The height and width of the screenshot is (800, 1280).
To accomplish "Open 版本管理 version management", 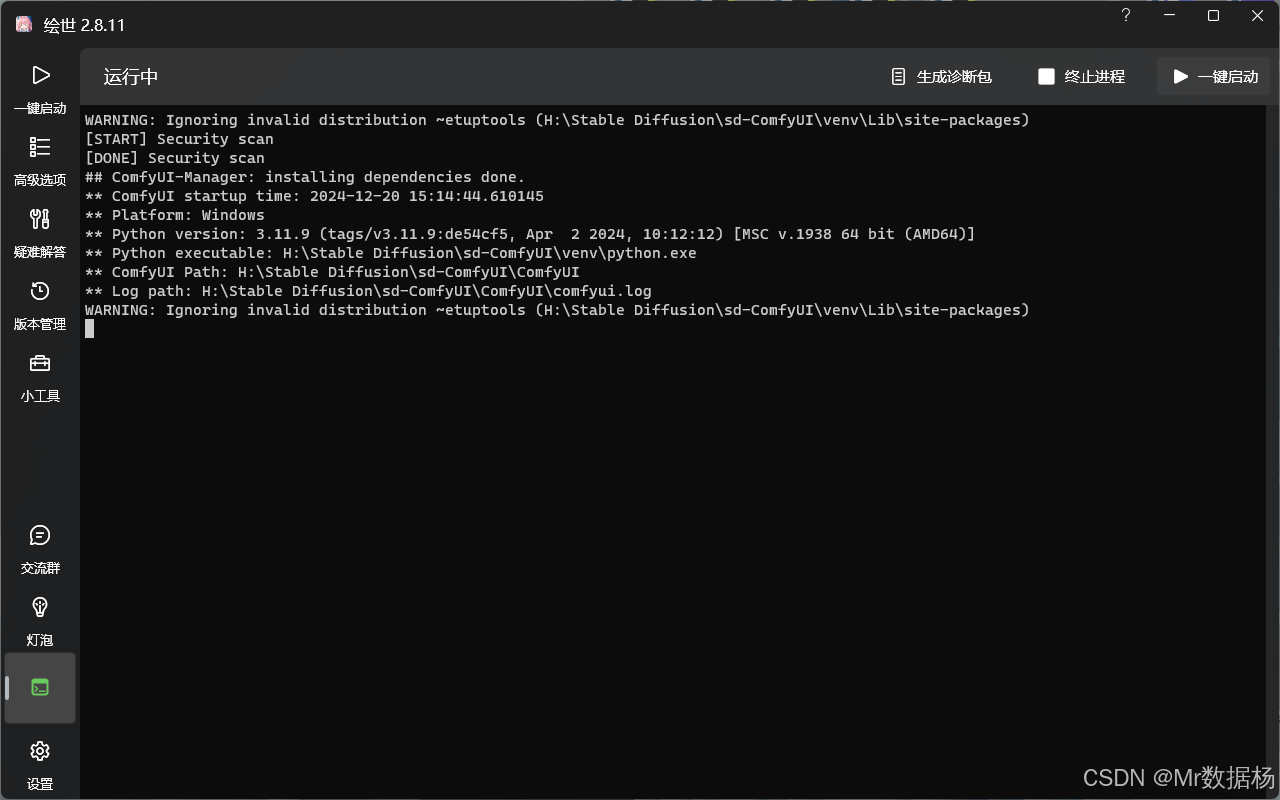I will 40,305.
